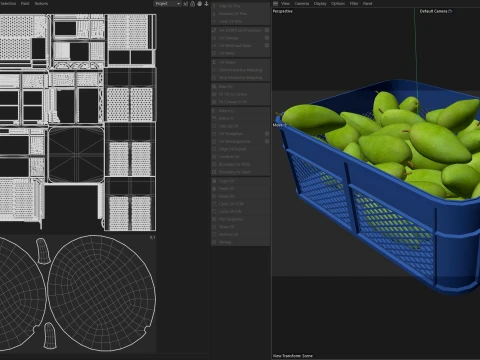Click the Mirror U command icon

pyautogui.click(x=214, y=110)
